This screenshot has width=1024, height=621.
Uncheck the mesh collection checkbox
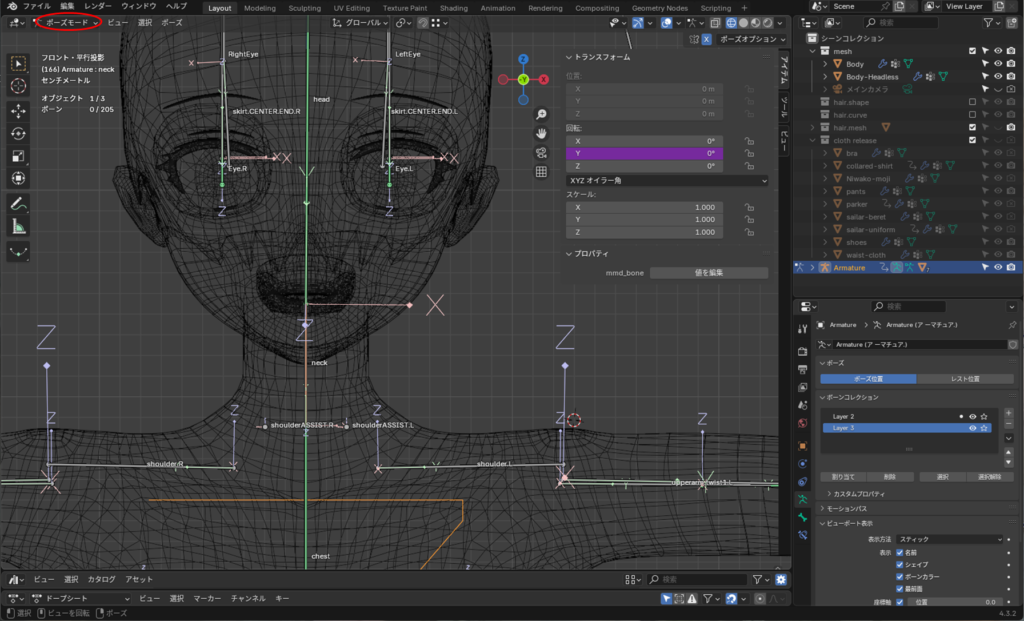click(972, 51)
